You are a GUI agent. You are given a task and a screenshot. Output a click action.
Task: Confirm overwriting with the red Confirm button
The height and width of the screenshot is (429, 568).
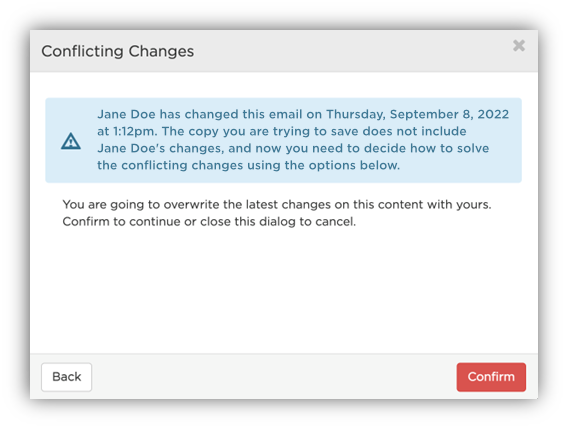[491, 377]
